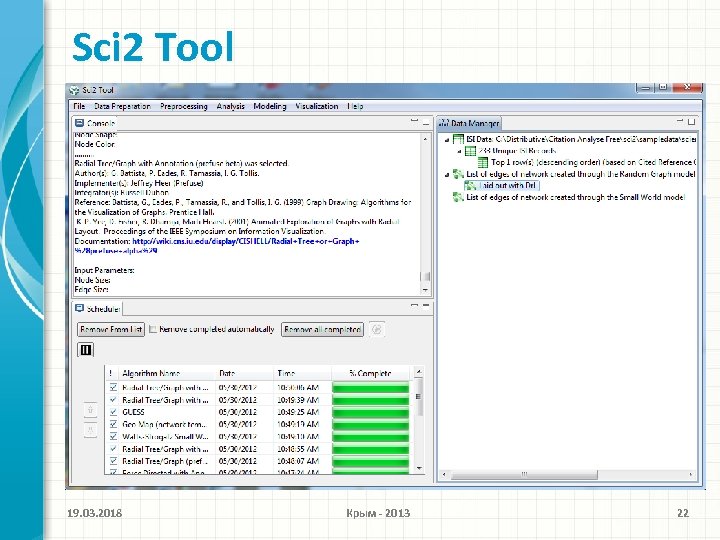Click the Algorithm Name column header
The image size is (720, 540).
(x=167, y=373)
